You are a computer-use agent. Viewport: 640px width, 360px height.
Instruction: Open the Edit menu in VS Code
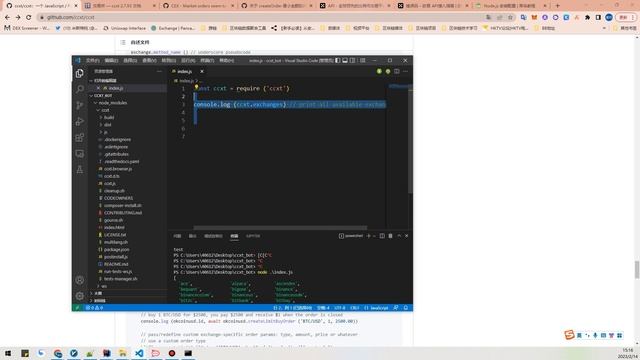pyautogui.click(x=111, y=60)
